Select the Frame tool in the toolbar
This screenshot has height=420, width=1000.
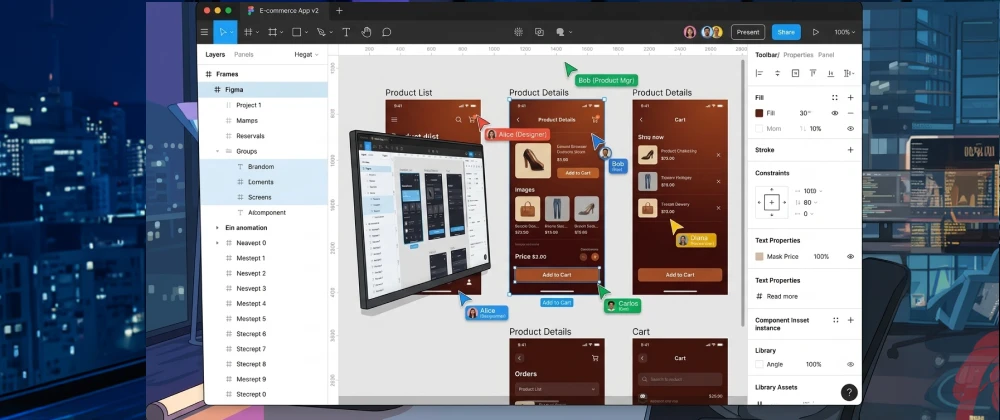248,32
